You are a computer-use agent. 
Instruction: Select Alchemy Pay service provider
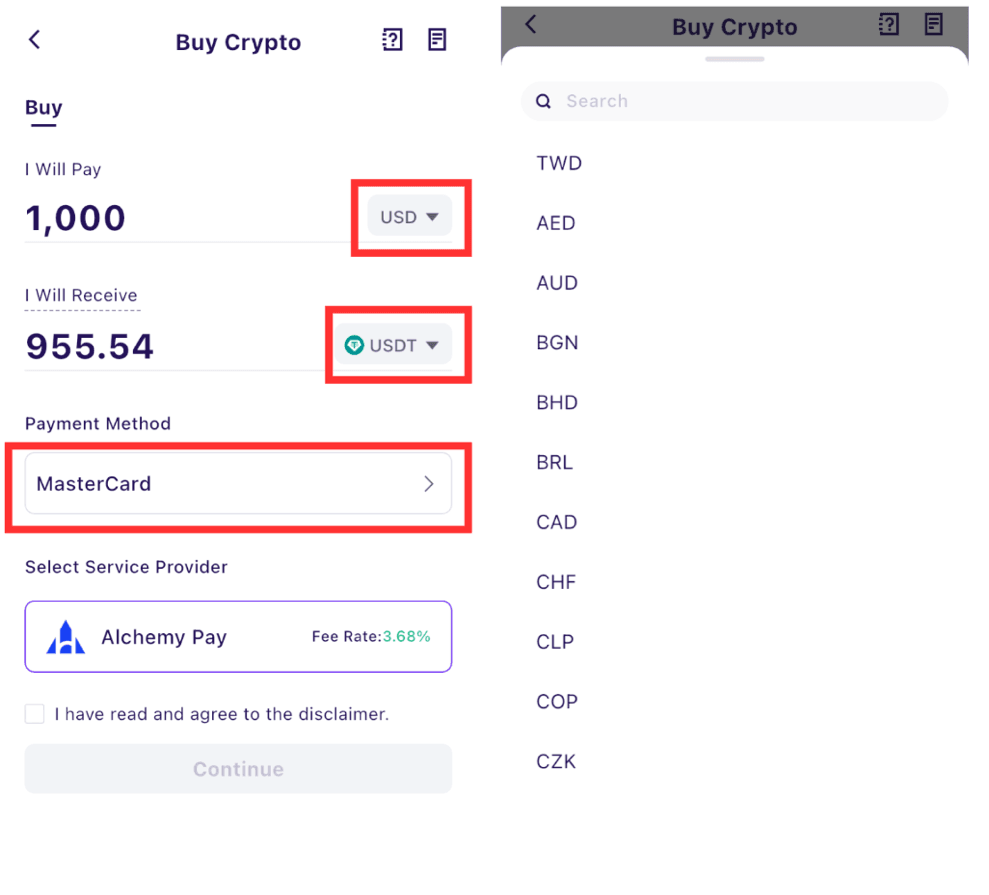coord(238,636)
